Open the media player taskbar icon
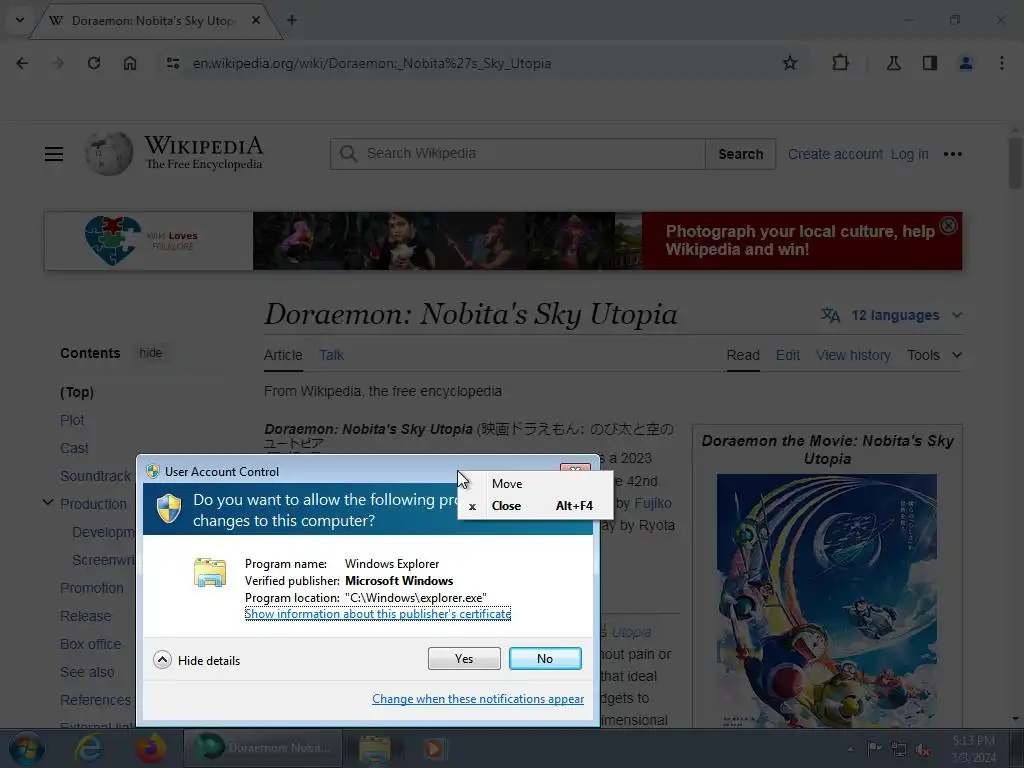Screen dimensions: 1024x768 coord(434,748)
